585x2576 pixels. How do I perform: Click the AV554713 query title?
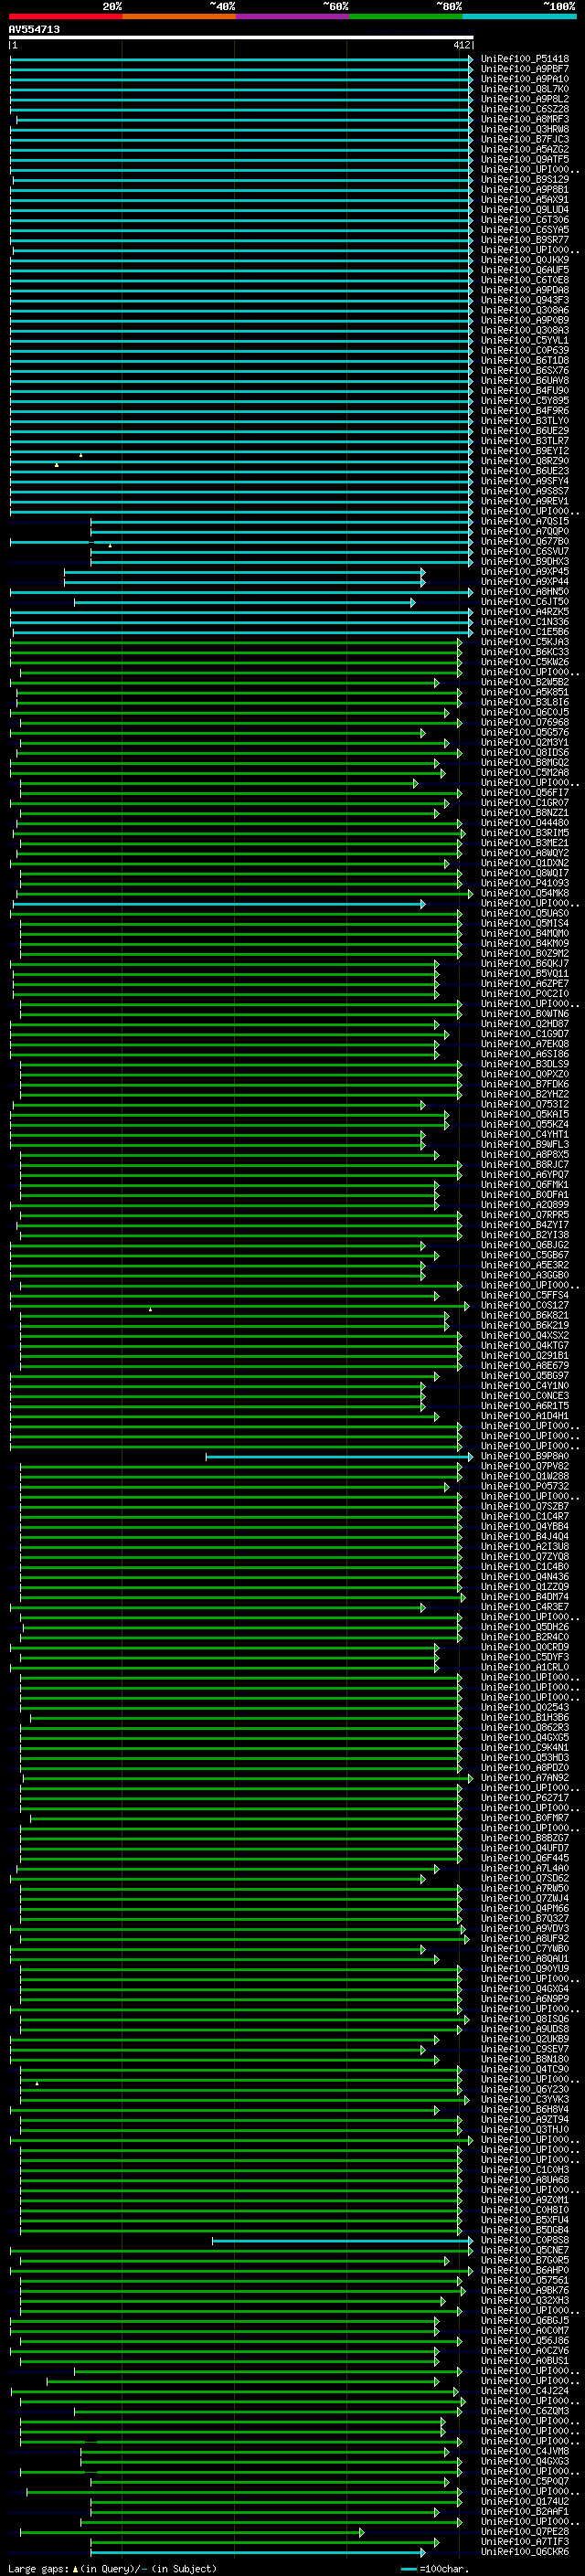click(34, 29)
